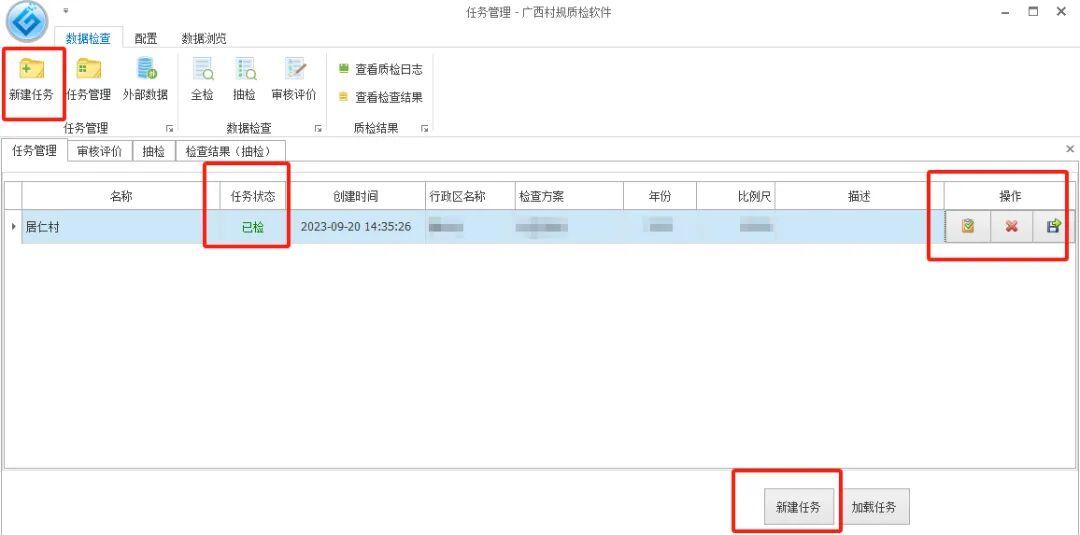Image resolution: width=1080 pixels, height=535 pixels.
Task: Open quick access toolbar dropdown arrow
Action: click(x=66, y=11)
